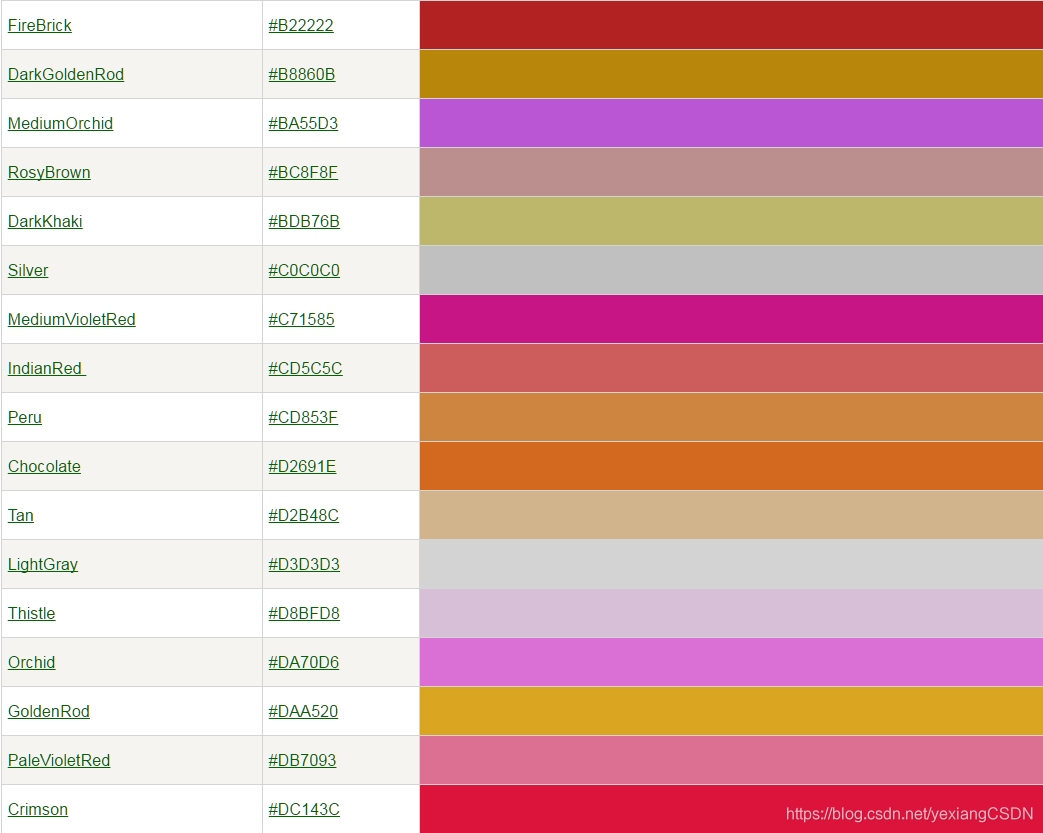The width and height of the screenshot is (1043, 833).
Task: Click the #DC143C hex code link
Action: 304,810
